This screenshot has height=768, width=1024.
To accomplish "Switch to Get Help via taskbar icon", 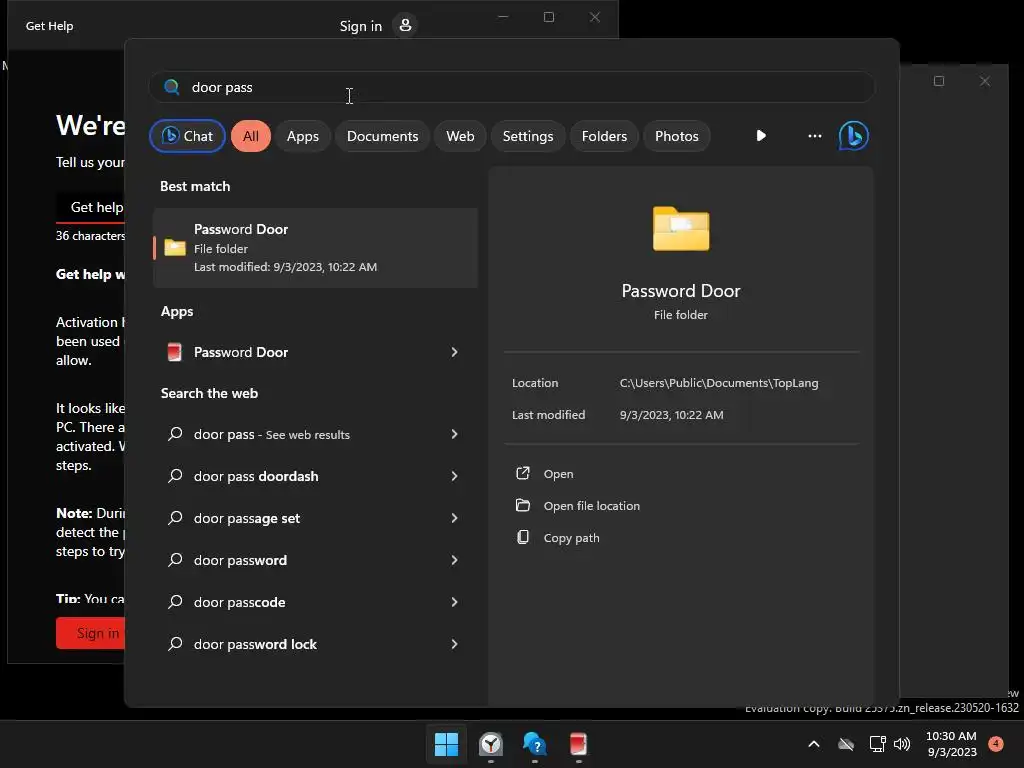I will click(x=534, y=744).
